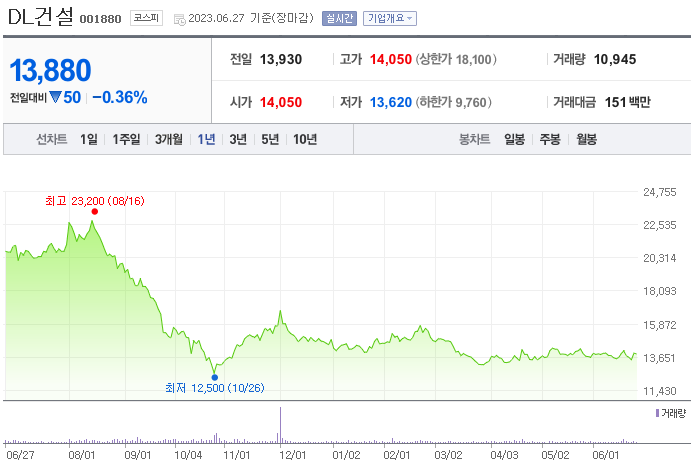
Task: Click the DL건설 stock name title
Action: click(x=41, y=17)
